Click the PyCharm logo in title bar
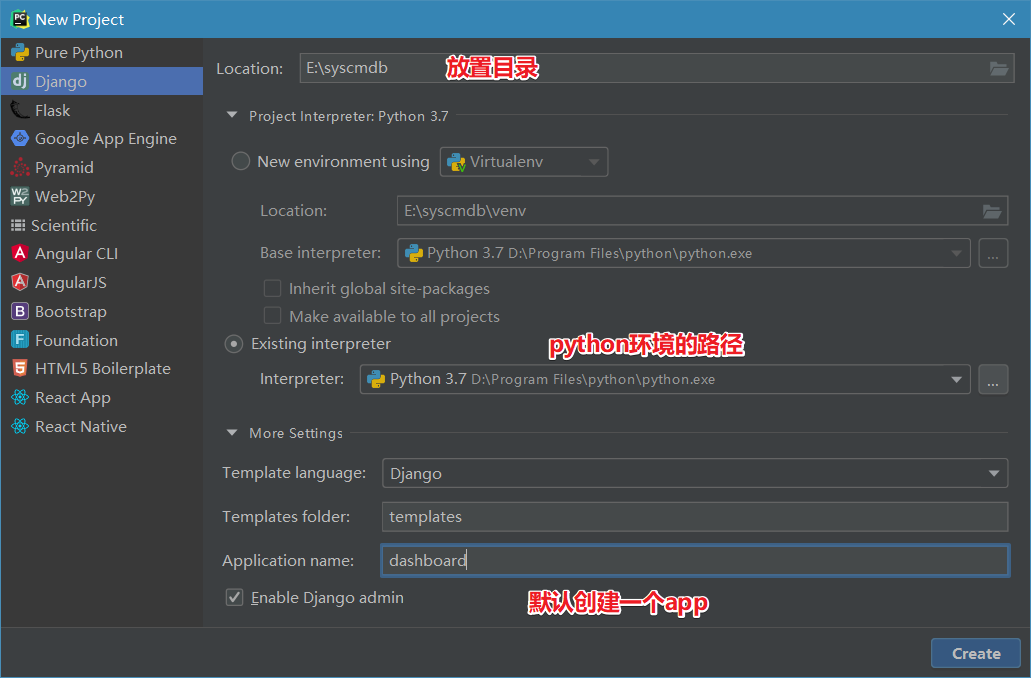This screenshot has width=1031, height=678. pyautogui.click(x=20, y=19)
